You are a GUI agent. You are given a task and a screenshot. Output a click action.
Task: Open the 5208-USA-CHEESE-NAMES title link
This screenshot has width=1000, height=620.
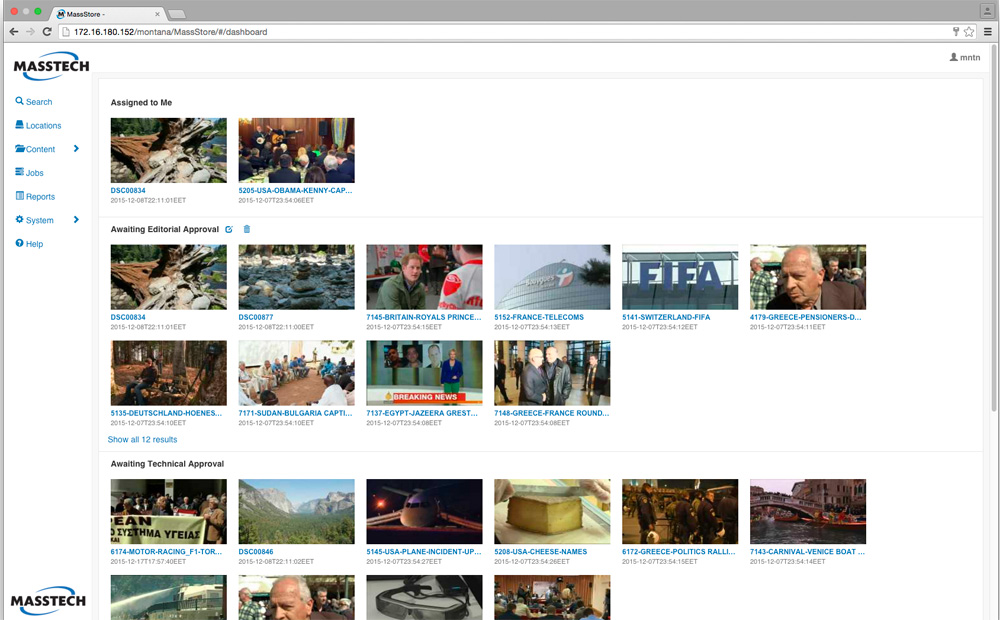(541, 552)
